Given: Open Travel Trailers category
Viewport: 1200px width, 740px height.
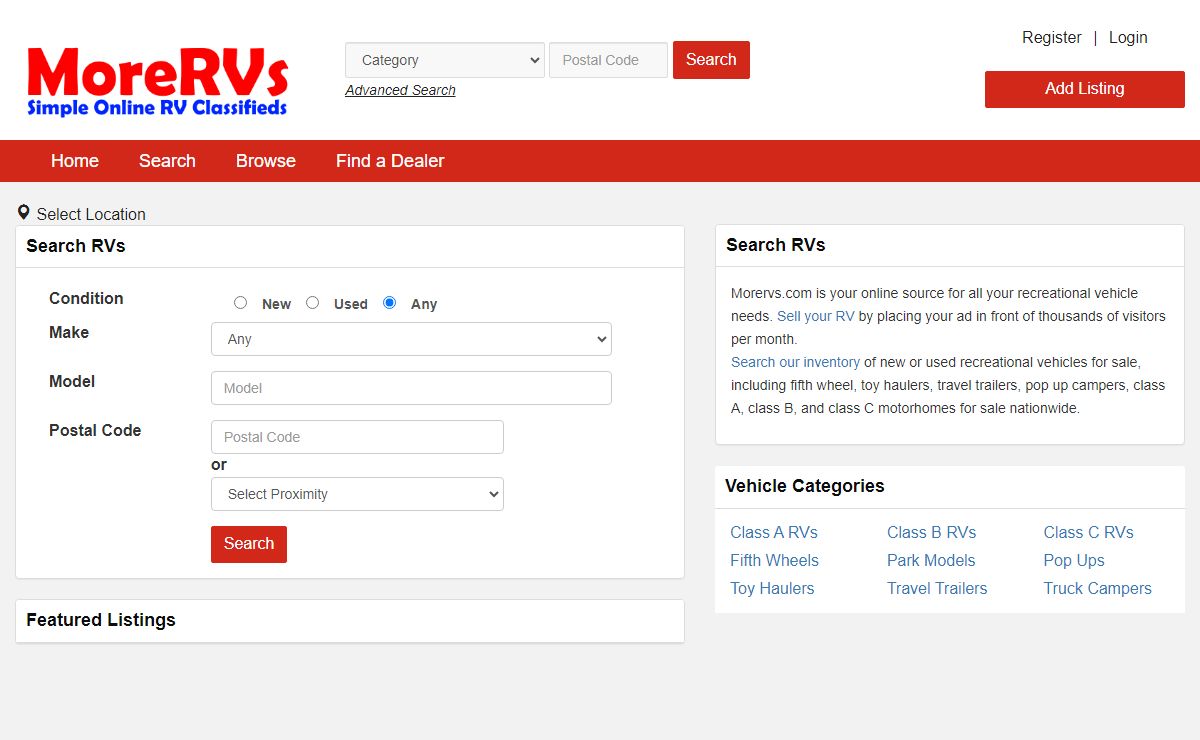Looking at the screenshot, I should [x=937, y=588].
